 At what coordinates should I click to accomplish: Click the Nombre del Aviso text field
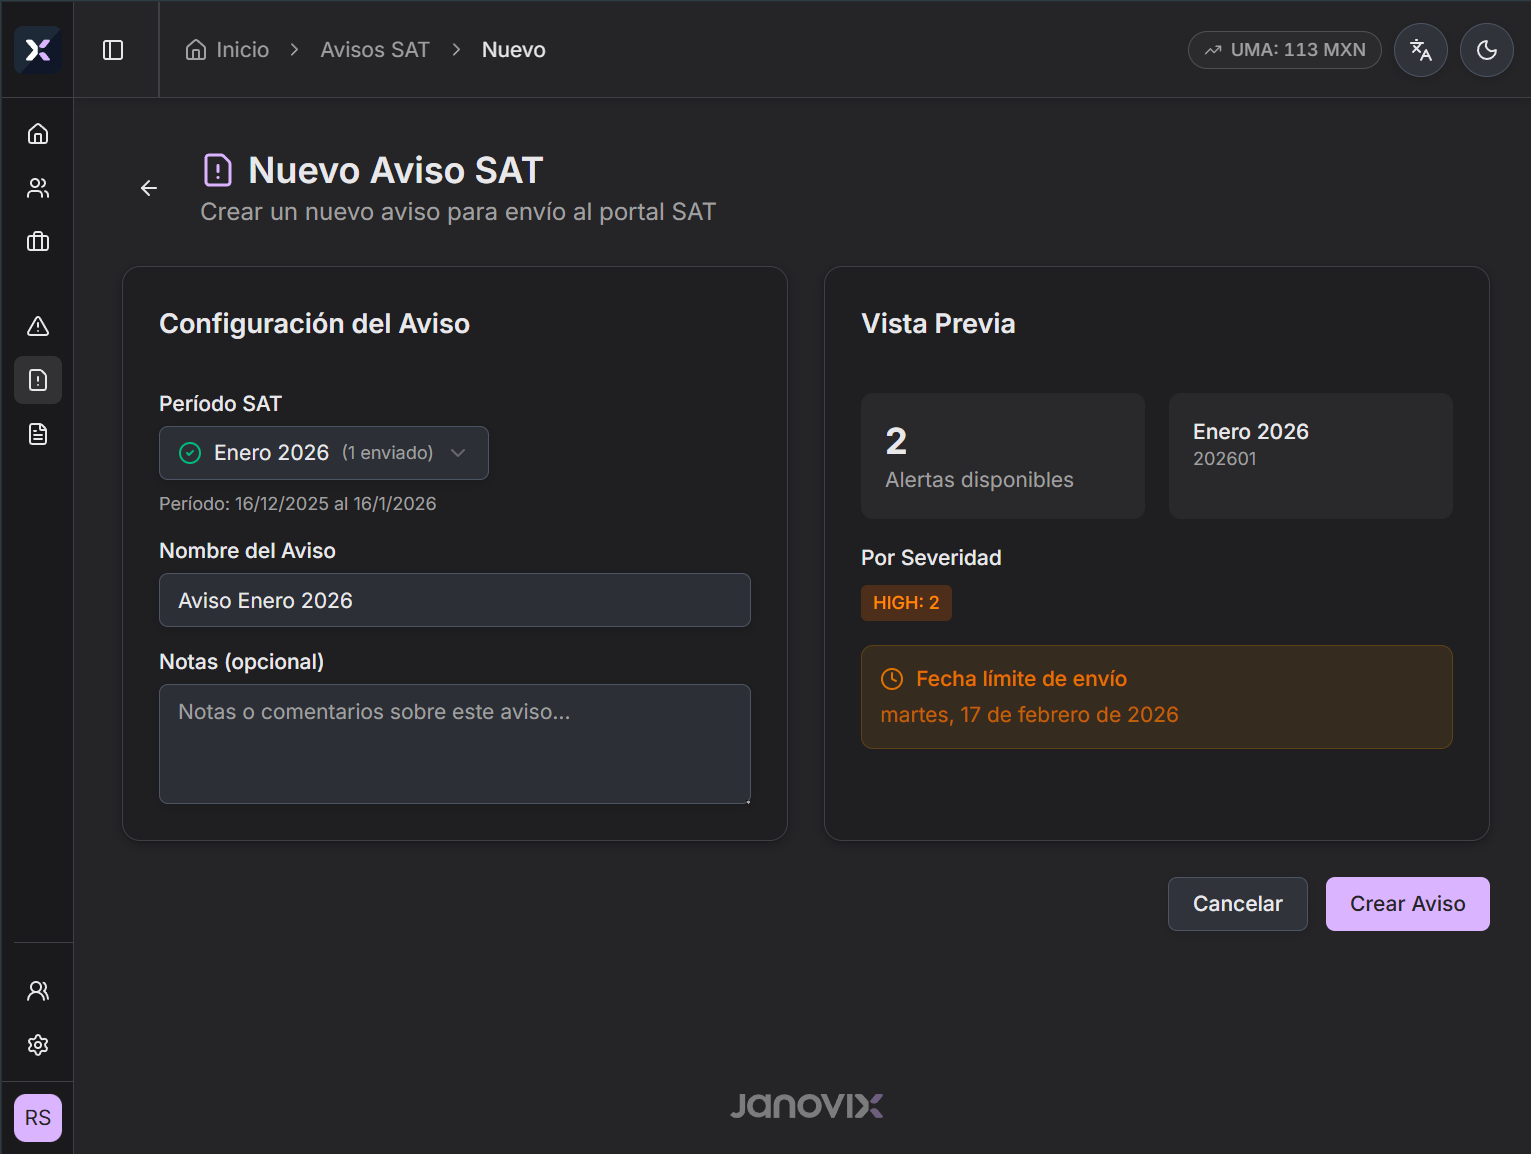[x=454, y=600]
